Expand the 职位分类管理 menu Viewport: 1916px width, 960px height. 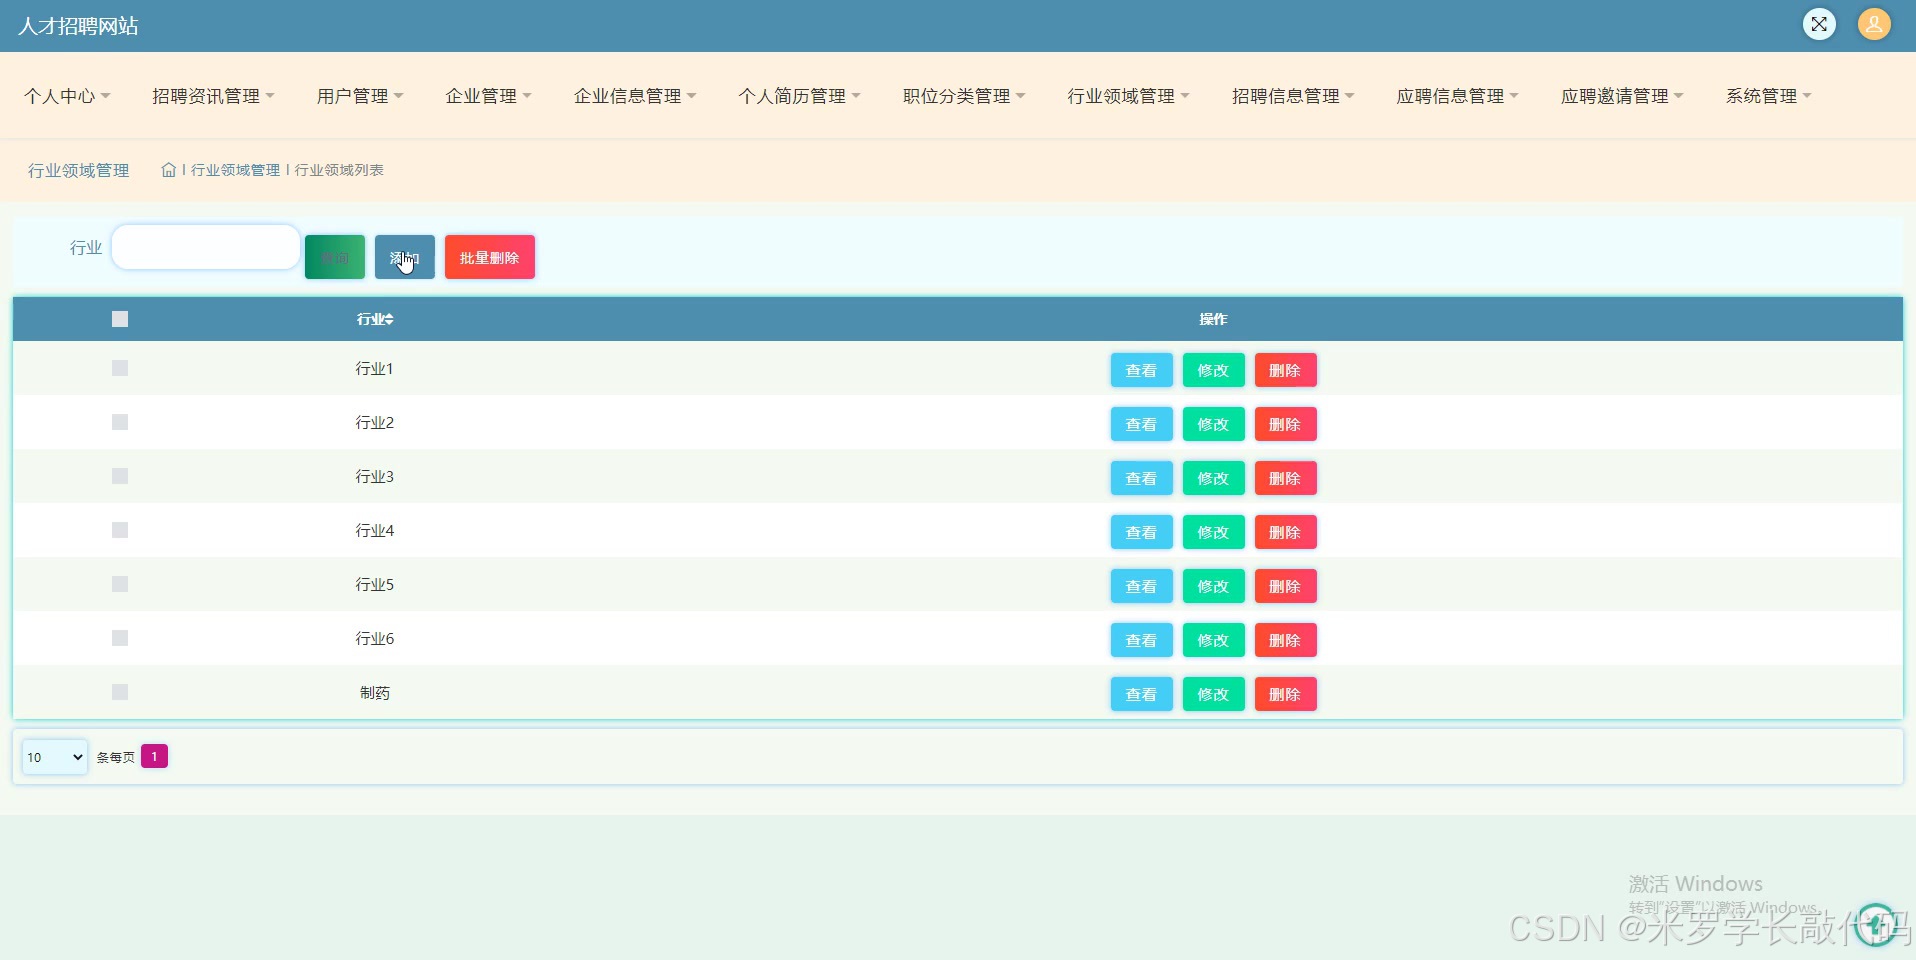[964, 96]
